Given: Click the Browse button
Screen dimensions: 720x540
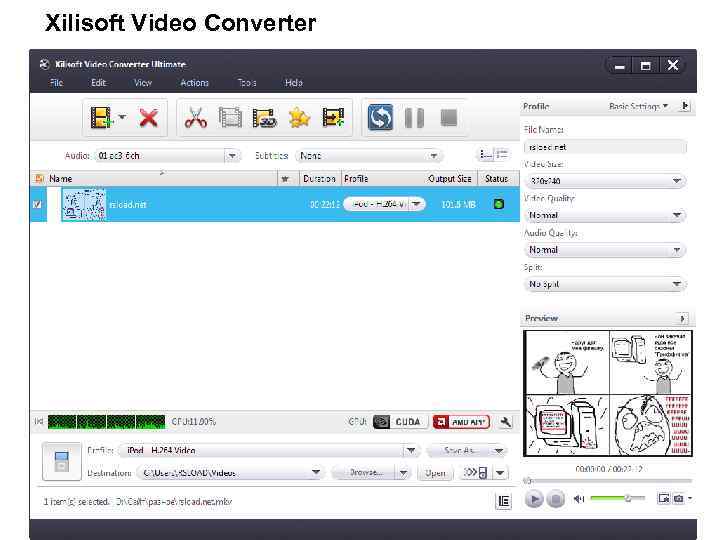Looking at the screenshot, I should point(364,472).
